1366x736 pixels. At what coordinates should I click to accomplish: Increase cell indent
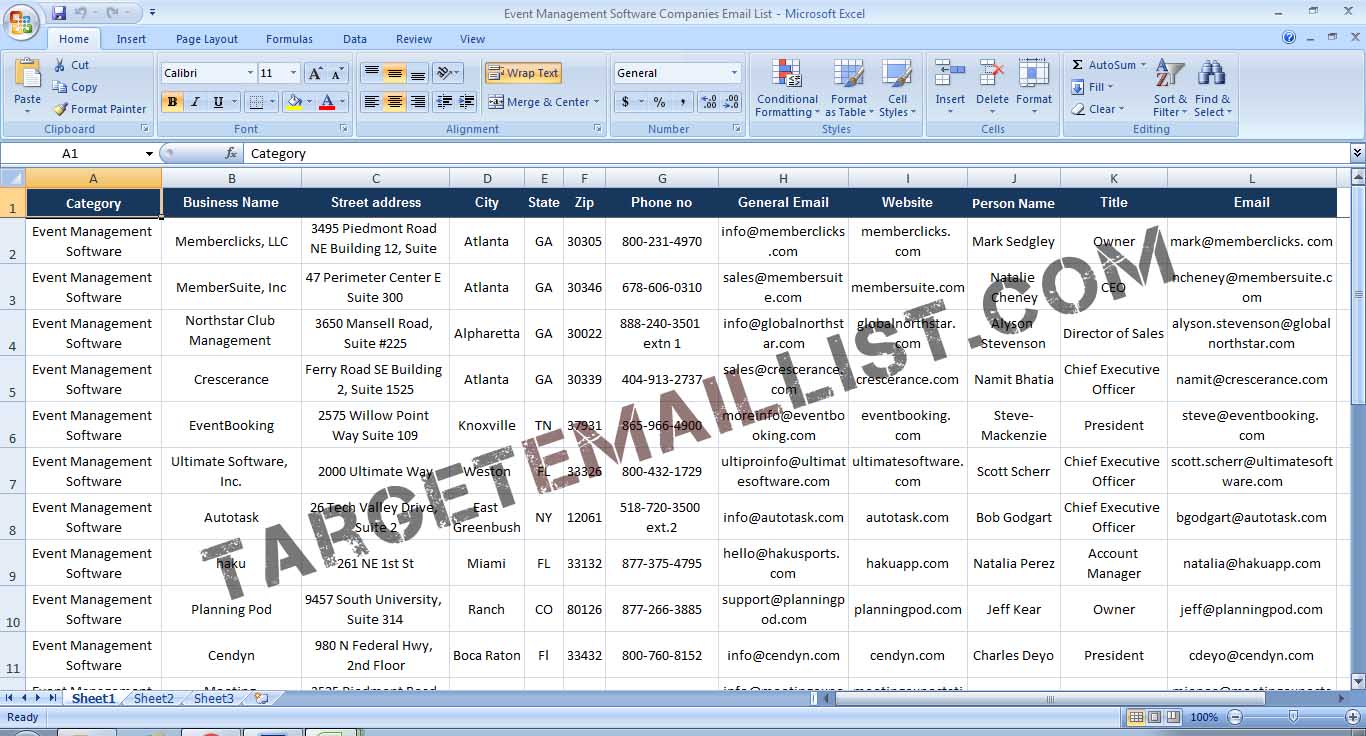(466, 102)
